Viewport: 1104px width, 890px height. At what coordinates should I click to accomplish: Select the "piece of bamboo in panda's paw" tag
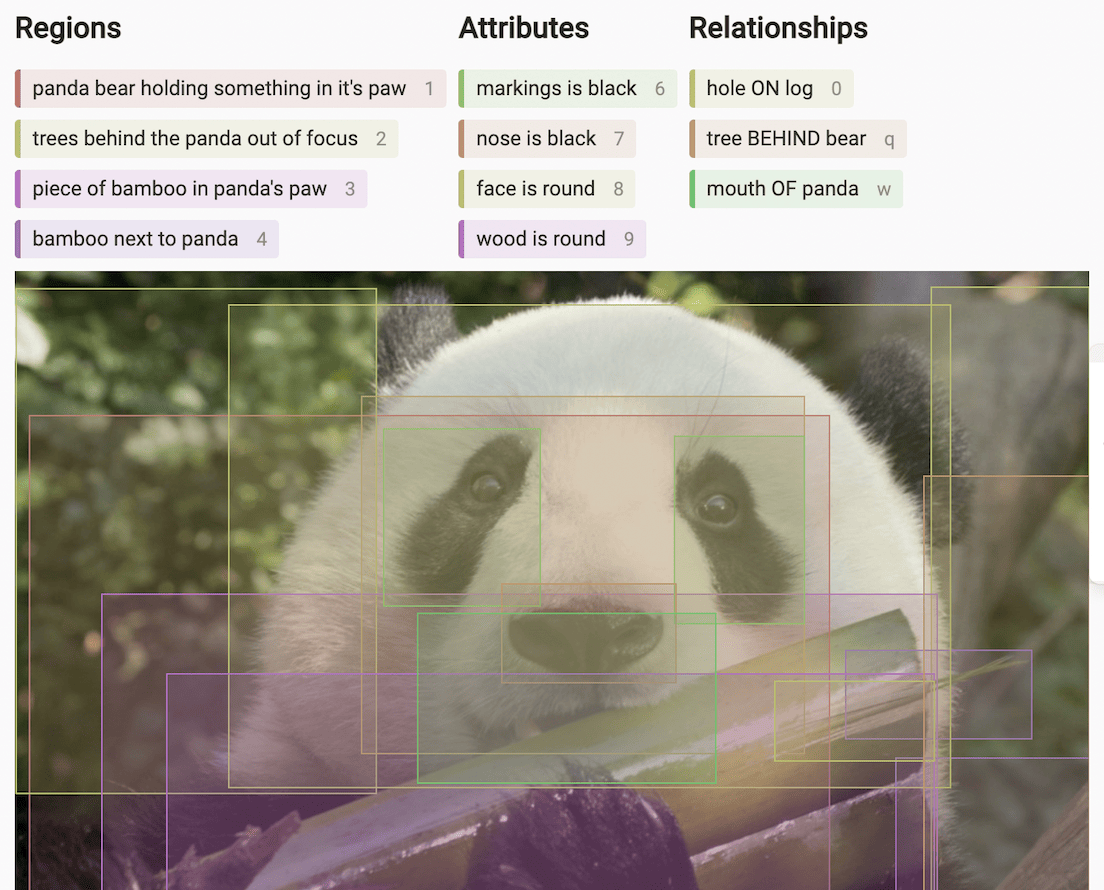tap(190, 188)
